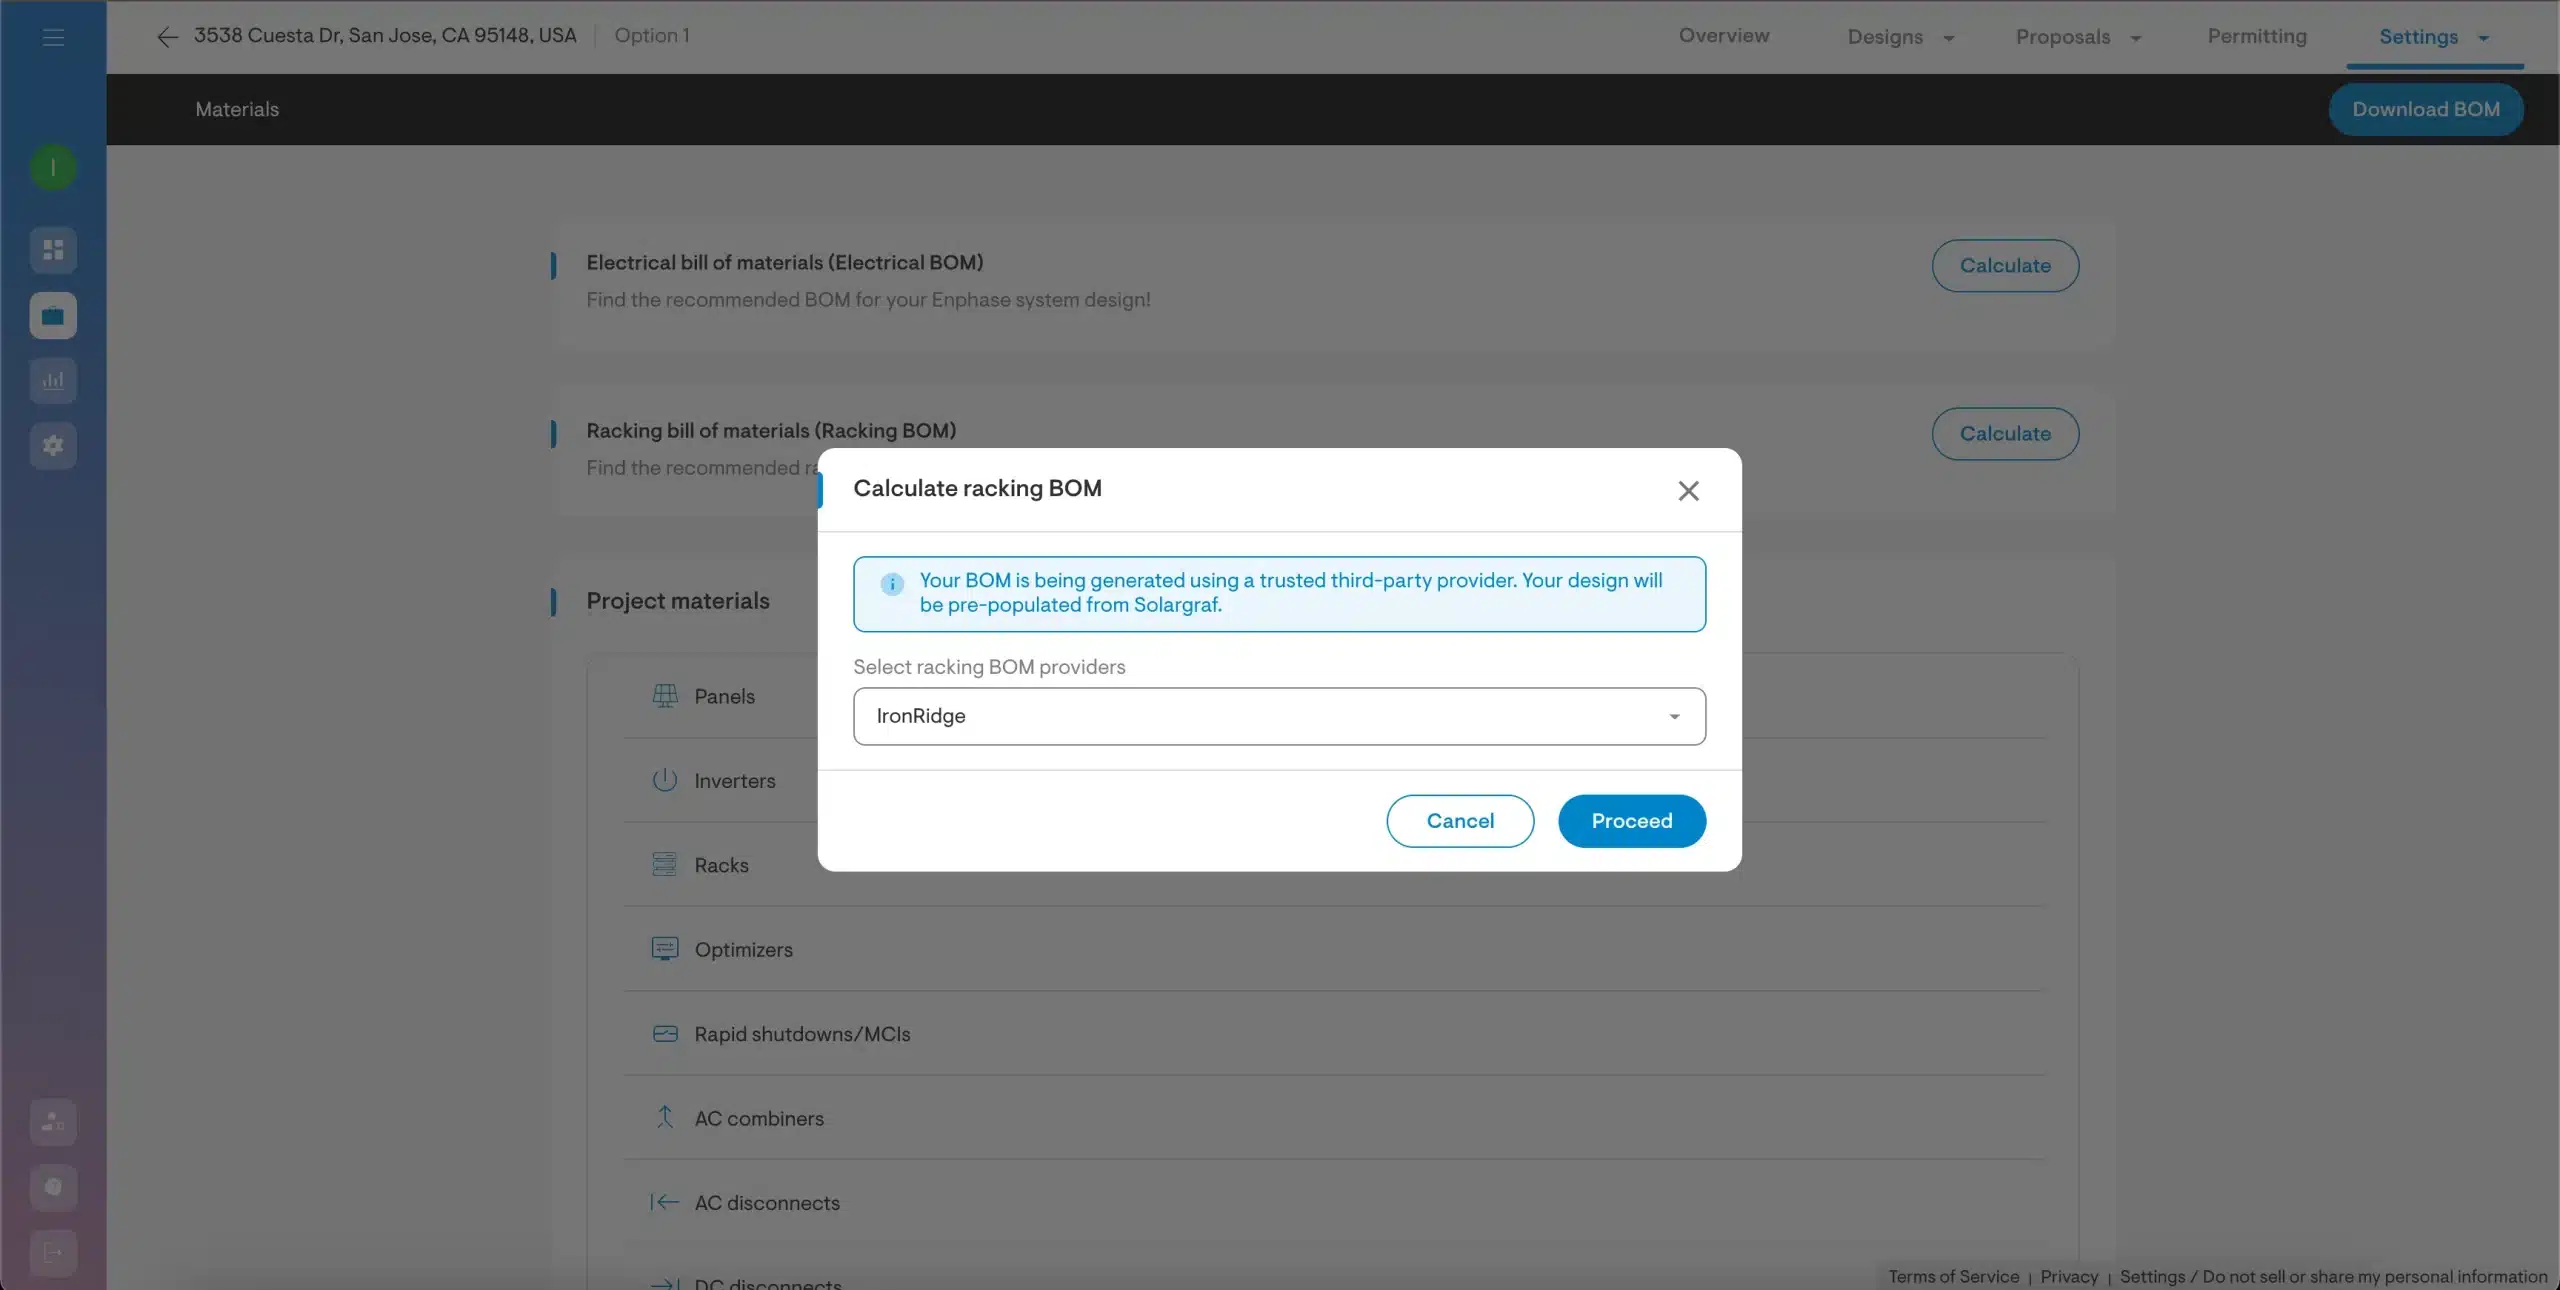
Task: Click the Cancel button
Action: pyautogui.click(x=1459, y=821)
